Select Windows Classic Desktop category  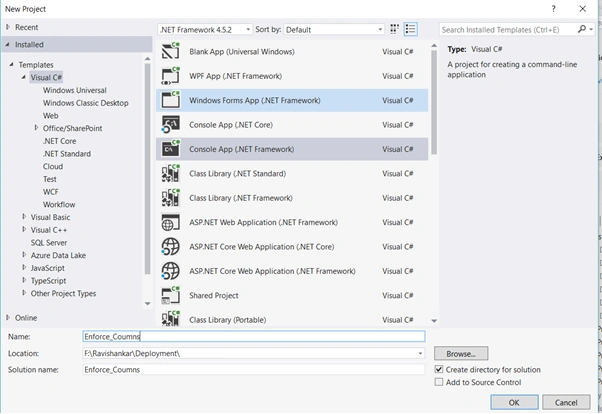[x=86, y=103]
